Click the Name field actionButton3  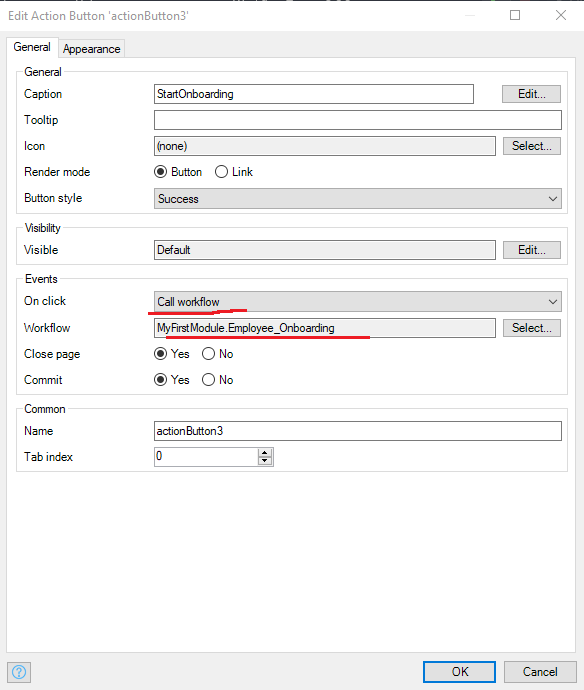(x=358, y=431)
